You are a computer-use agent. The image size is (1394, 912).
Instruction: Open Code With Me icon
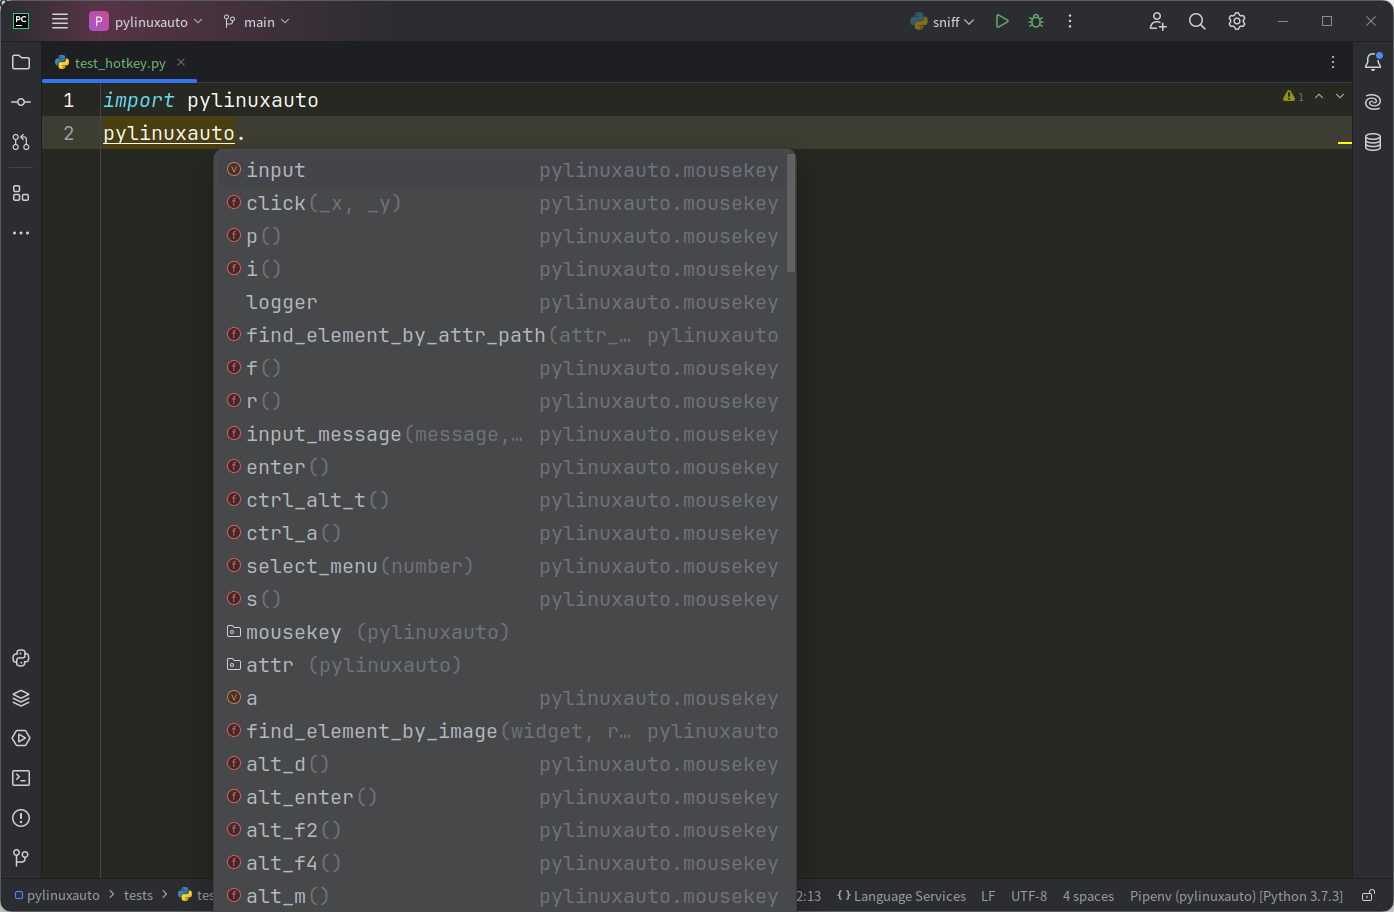pos(1157,21)
